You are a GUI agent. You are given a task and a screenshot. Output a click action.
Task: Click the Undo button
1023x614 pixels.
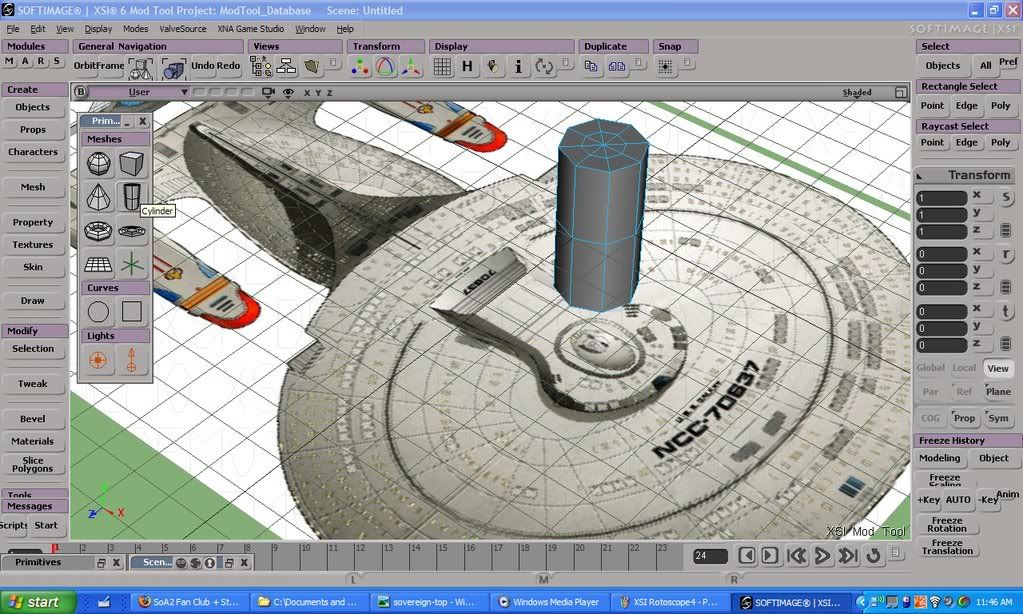[x=202, y=66]
